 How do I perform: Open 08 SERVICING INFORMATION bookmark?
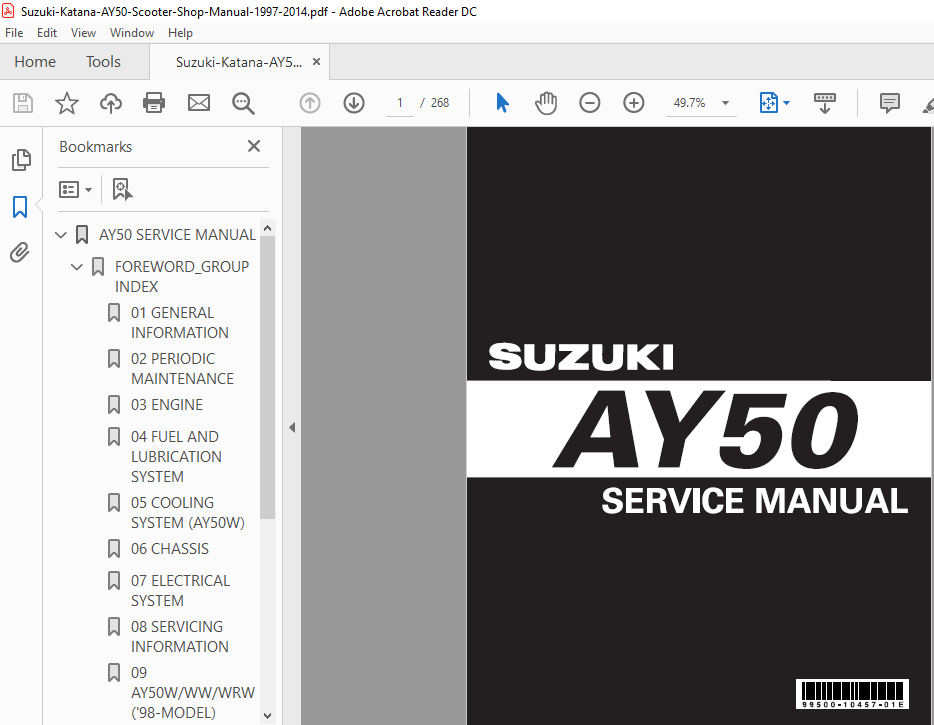coord(179,636)
